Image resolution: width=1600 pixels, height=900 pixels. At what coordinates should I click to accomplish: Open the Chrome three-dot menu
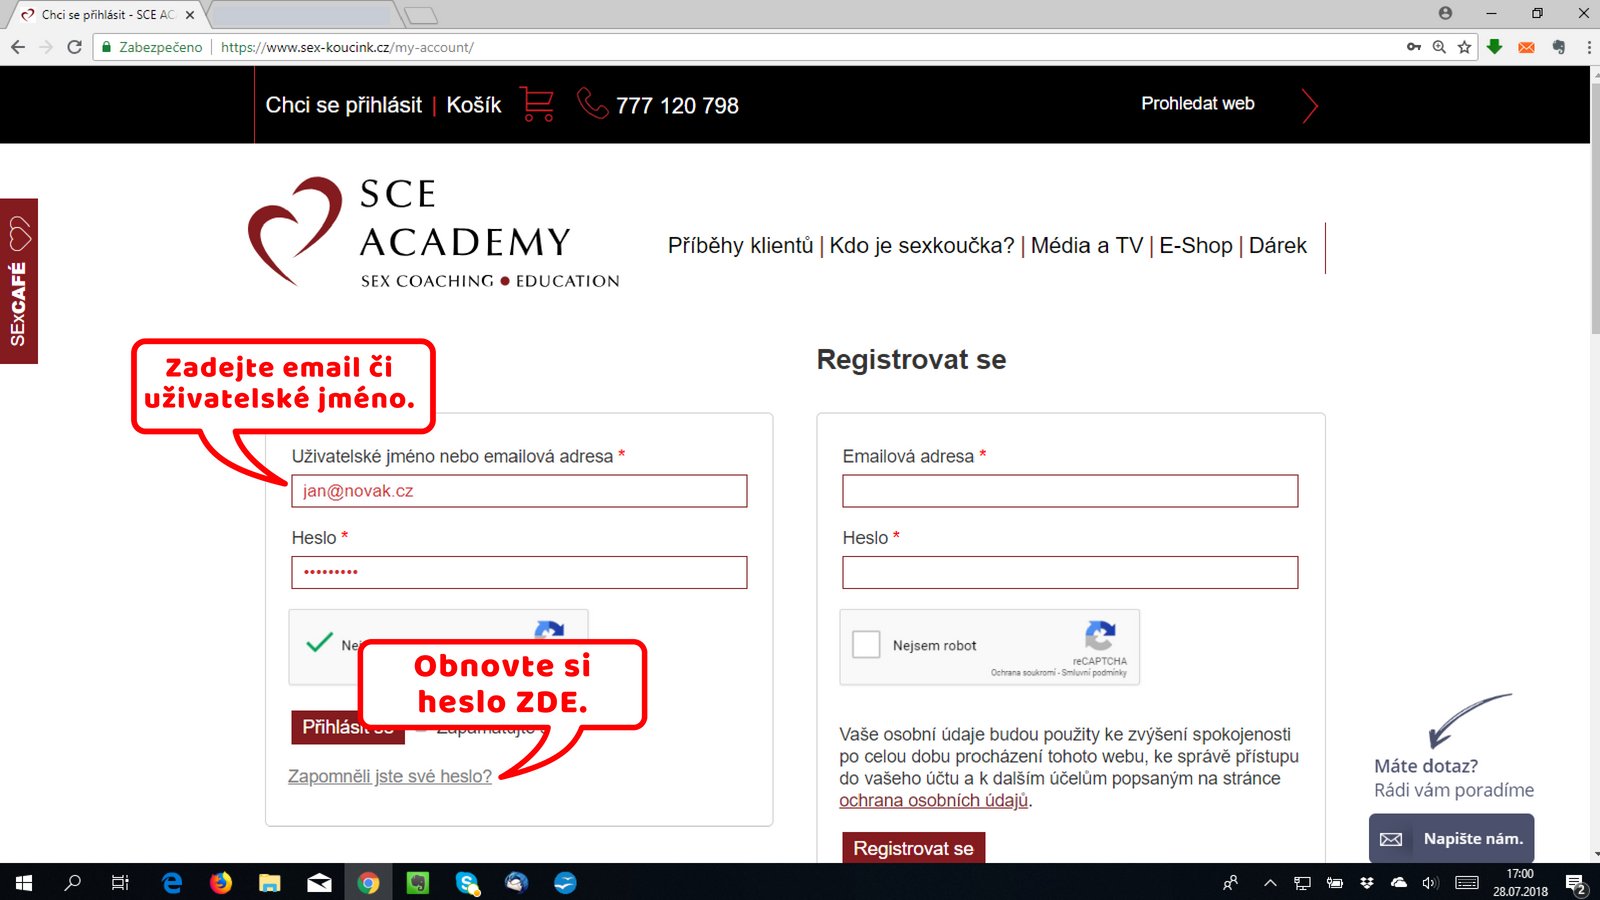pos(1588,47)
